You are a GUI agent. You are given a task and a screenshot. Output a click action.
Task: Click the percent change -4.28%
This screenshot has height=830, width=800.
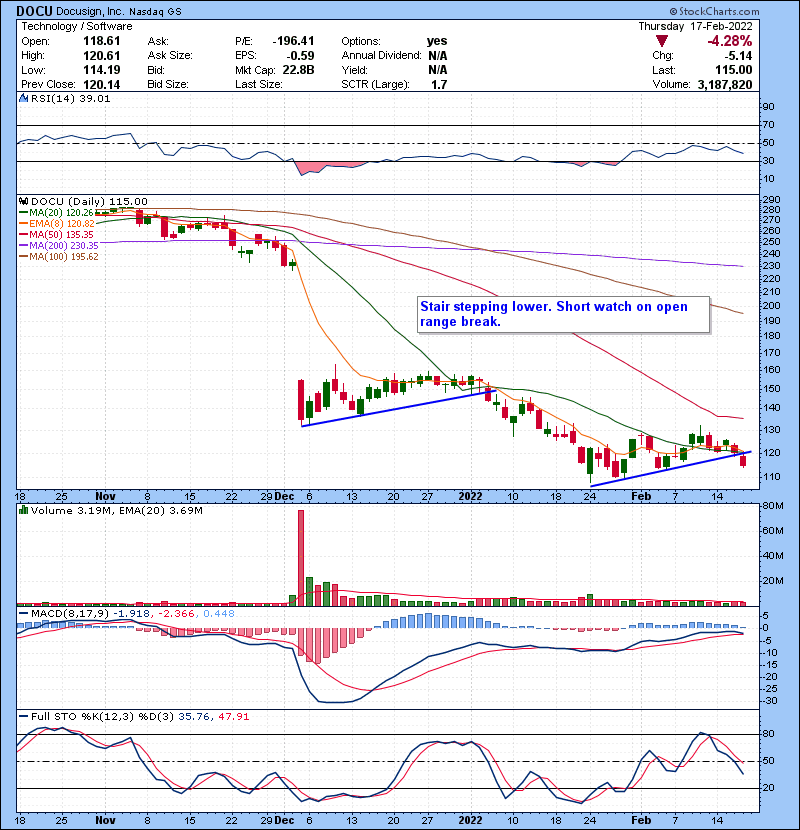(x=730, y=41)
